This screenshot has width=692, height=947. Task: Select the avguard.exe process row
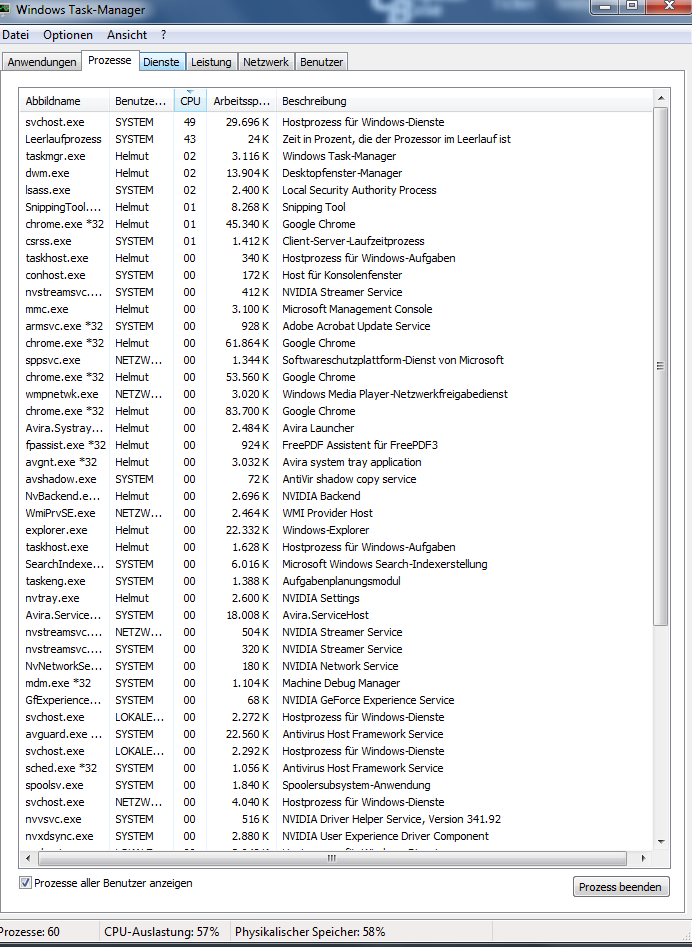click(336, 734)
